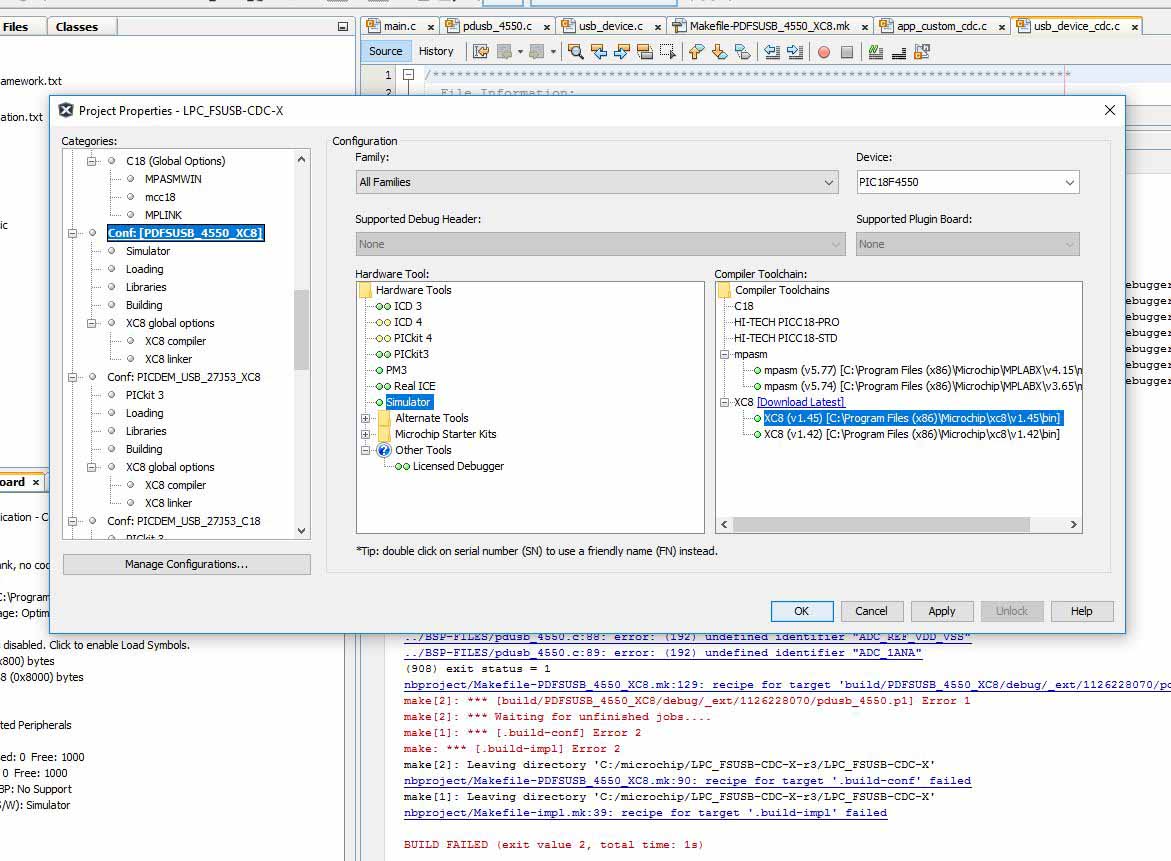This screenshot has width=1171, height=861.
Task: Click the red Start Macro Recording icon
Action: coord(824,52)
